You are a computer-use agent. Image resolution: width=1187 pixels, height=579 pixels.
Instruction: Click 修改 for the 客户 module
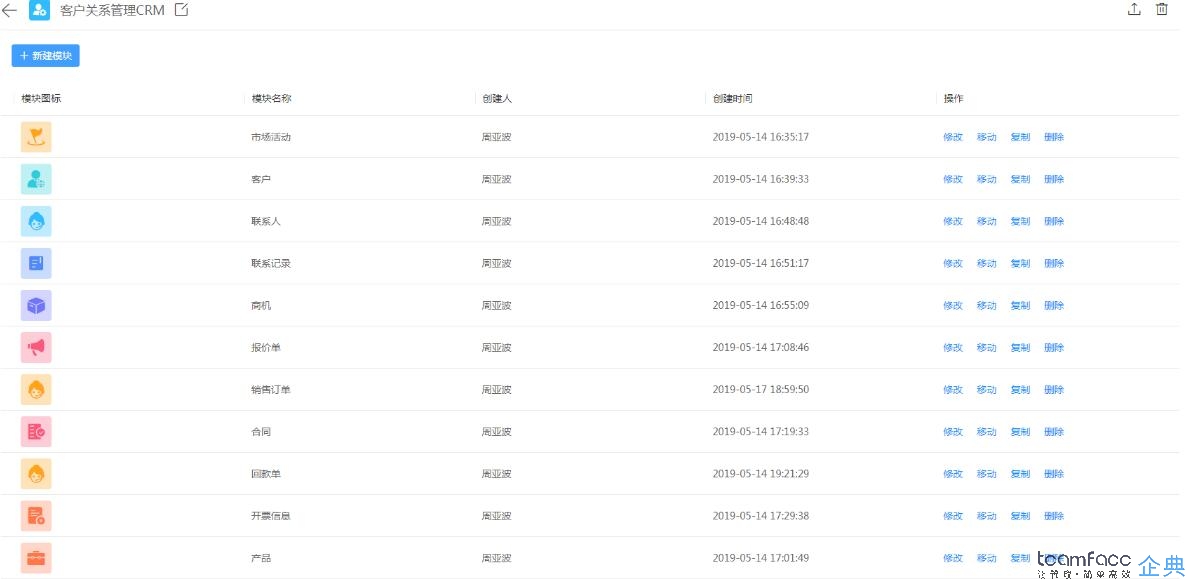pyautogui.click(x=953, y=179)
